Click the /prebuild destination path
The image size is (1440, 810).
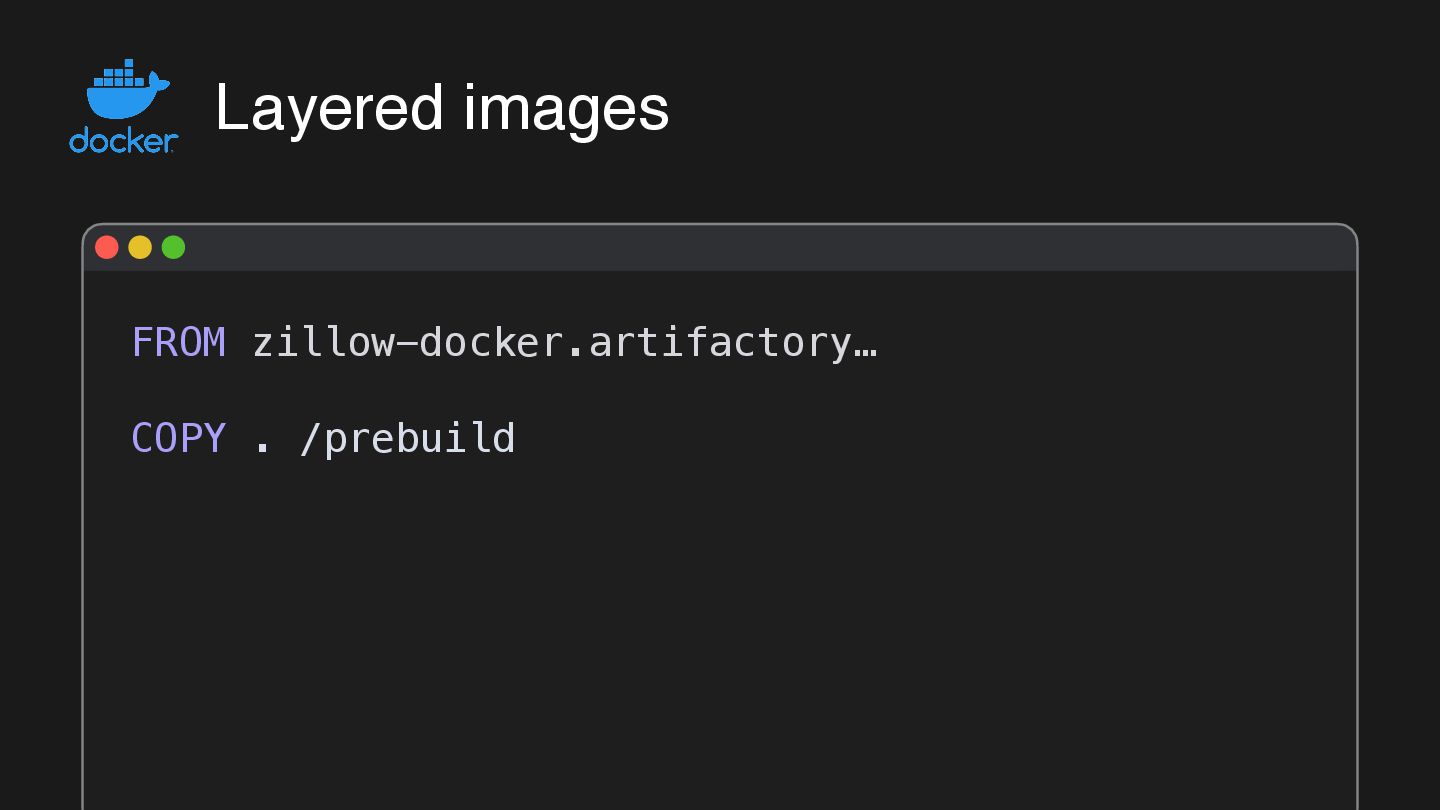408,439
